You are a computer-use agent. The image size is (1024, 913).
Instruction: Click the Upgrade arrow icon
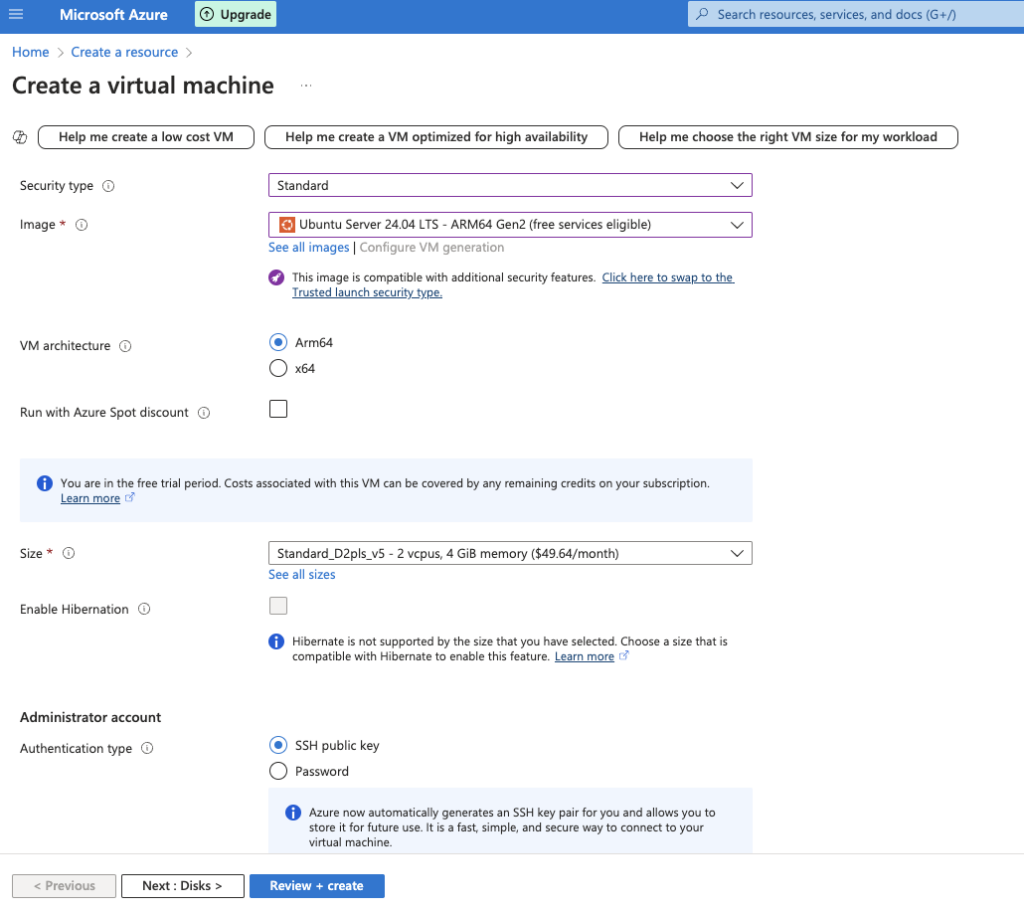pos(207,14)
